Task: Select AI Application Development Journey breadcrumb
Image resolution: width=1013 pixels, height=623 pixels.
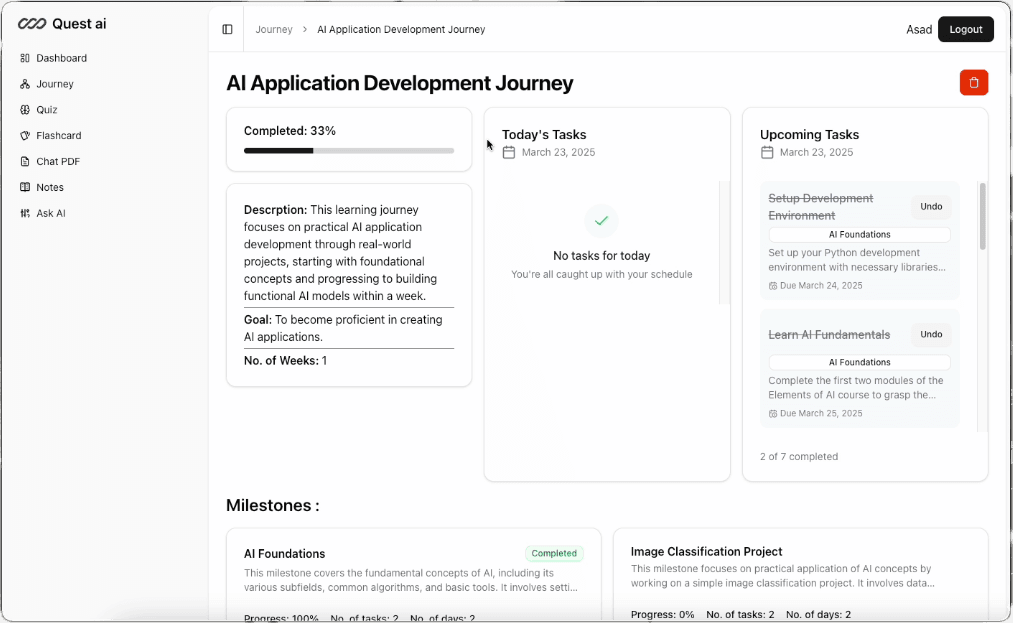Action: (400, 29)
